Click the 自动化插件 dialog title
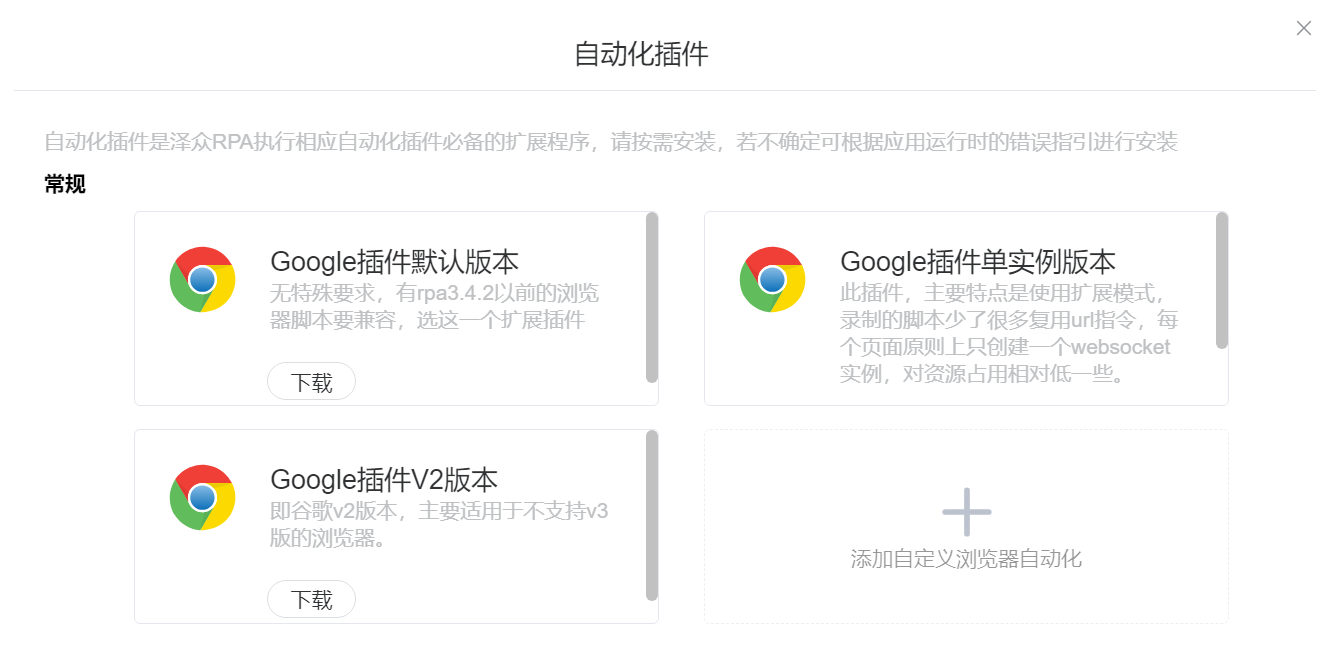1332x645 pixels. pyautogui.click(x=641, y=54)
